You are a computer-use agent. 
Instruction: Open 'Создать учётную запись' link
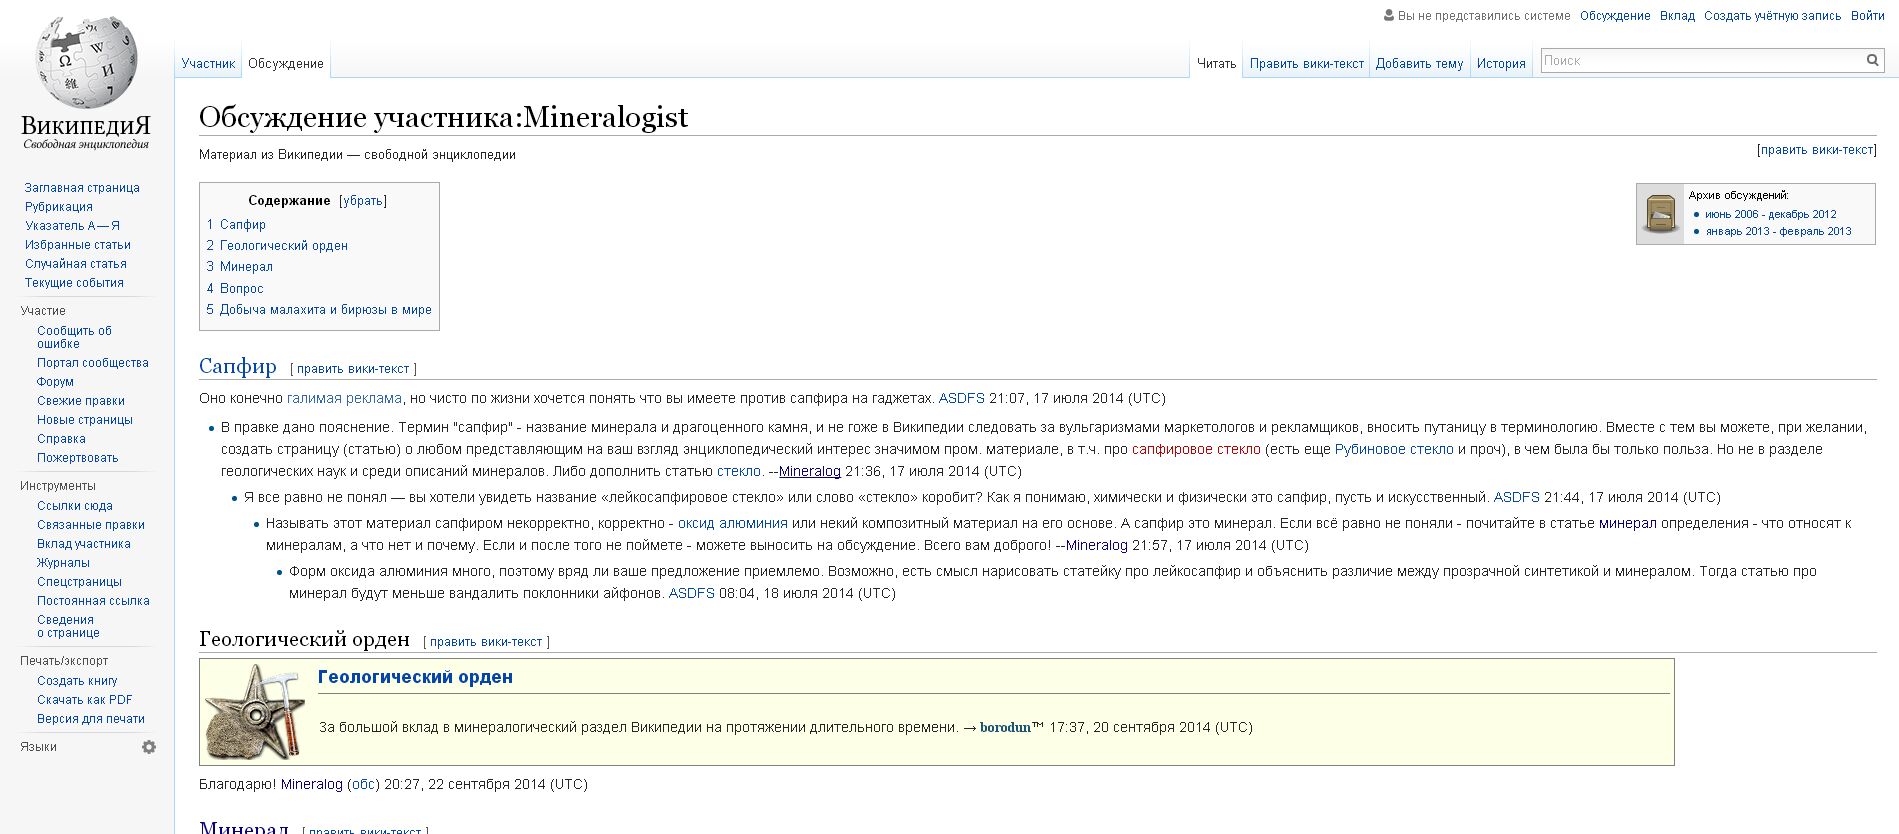point(1772,16)
